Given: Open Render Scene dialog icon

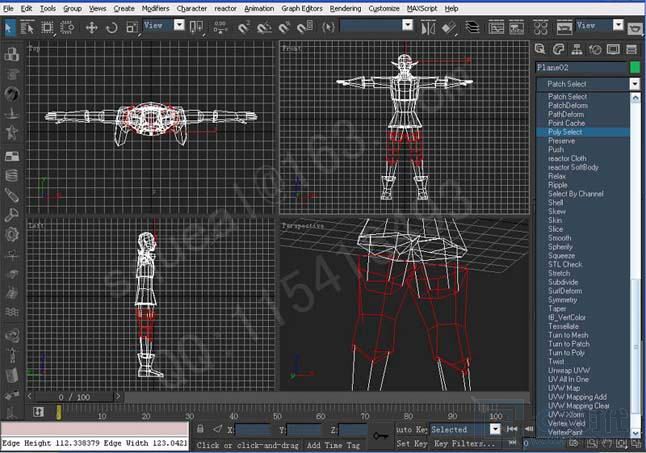Looking at the screenshot, I should coord(564,28).
